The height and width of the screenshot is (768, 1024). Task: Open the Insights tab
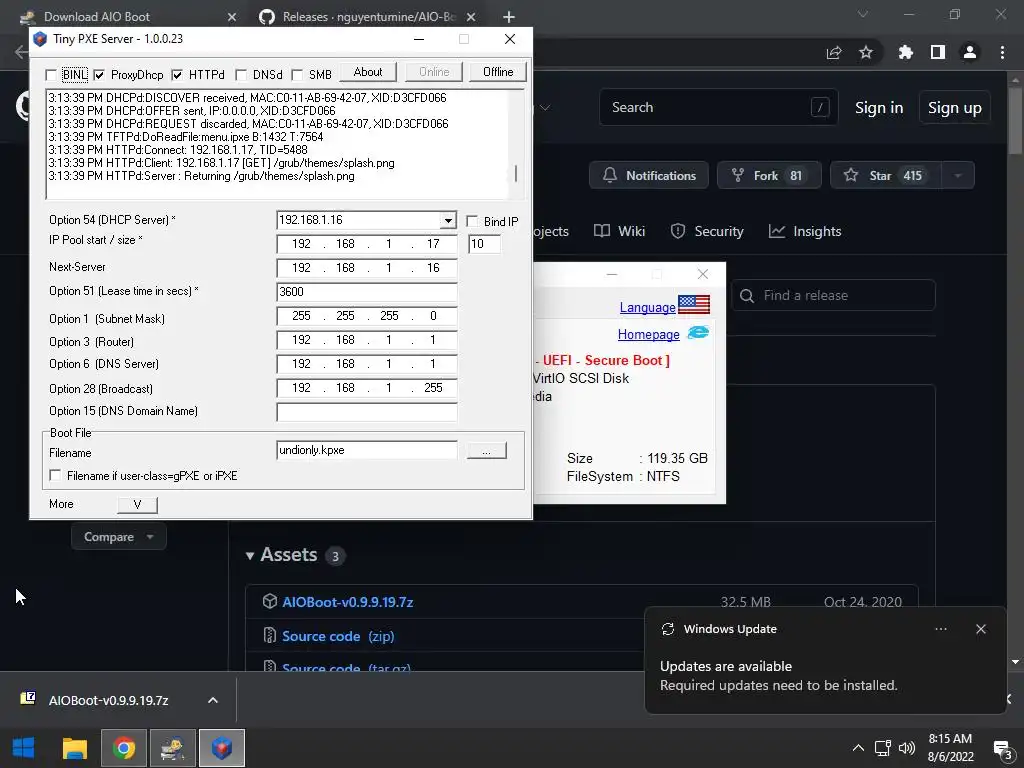click(x=805, y=231)
